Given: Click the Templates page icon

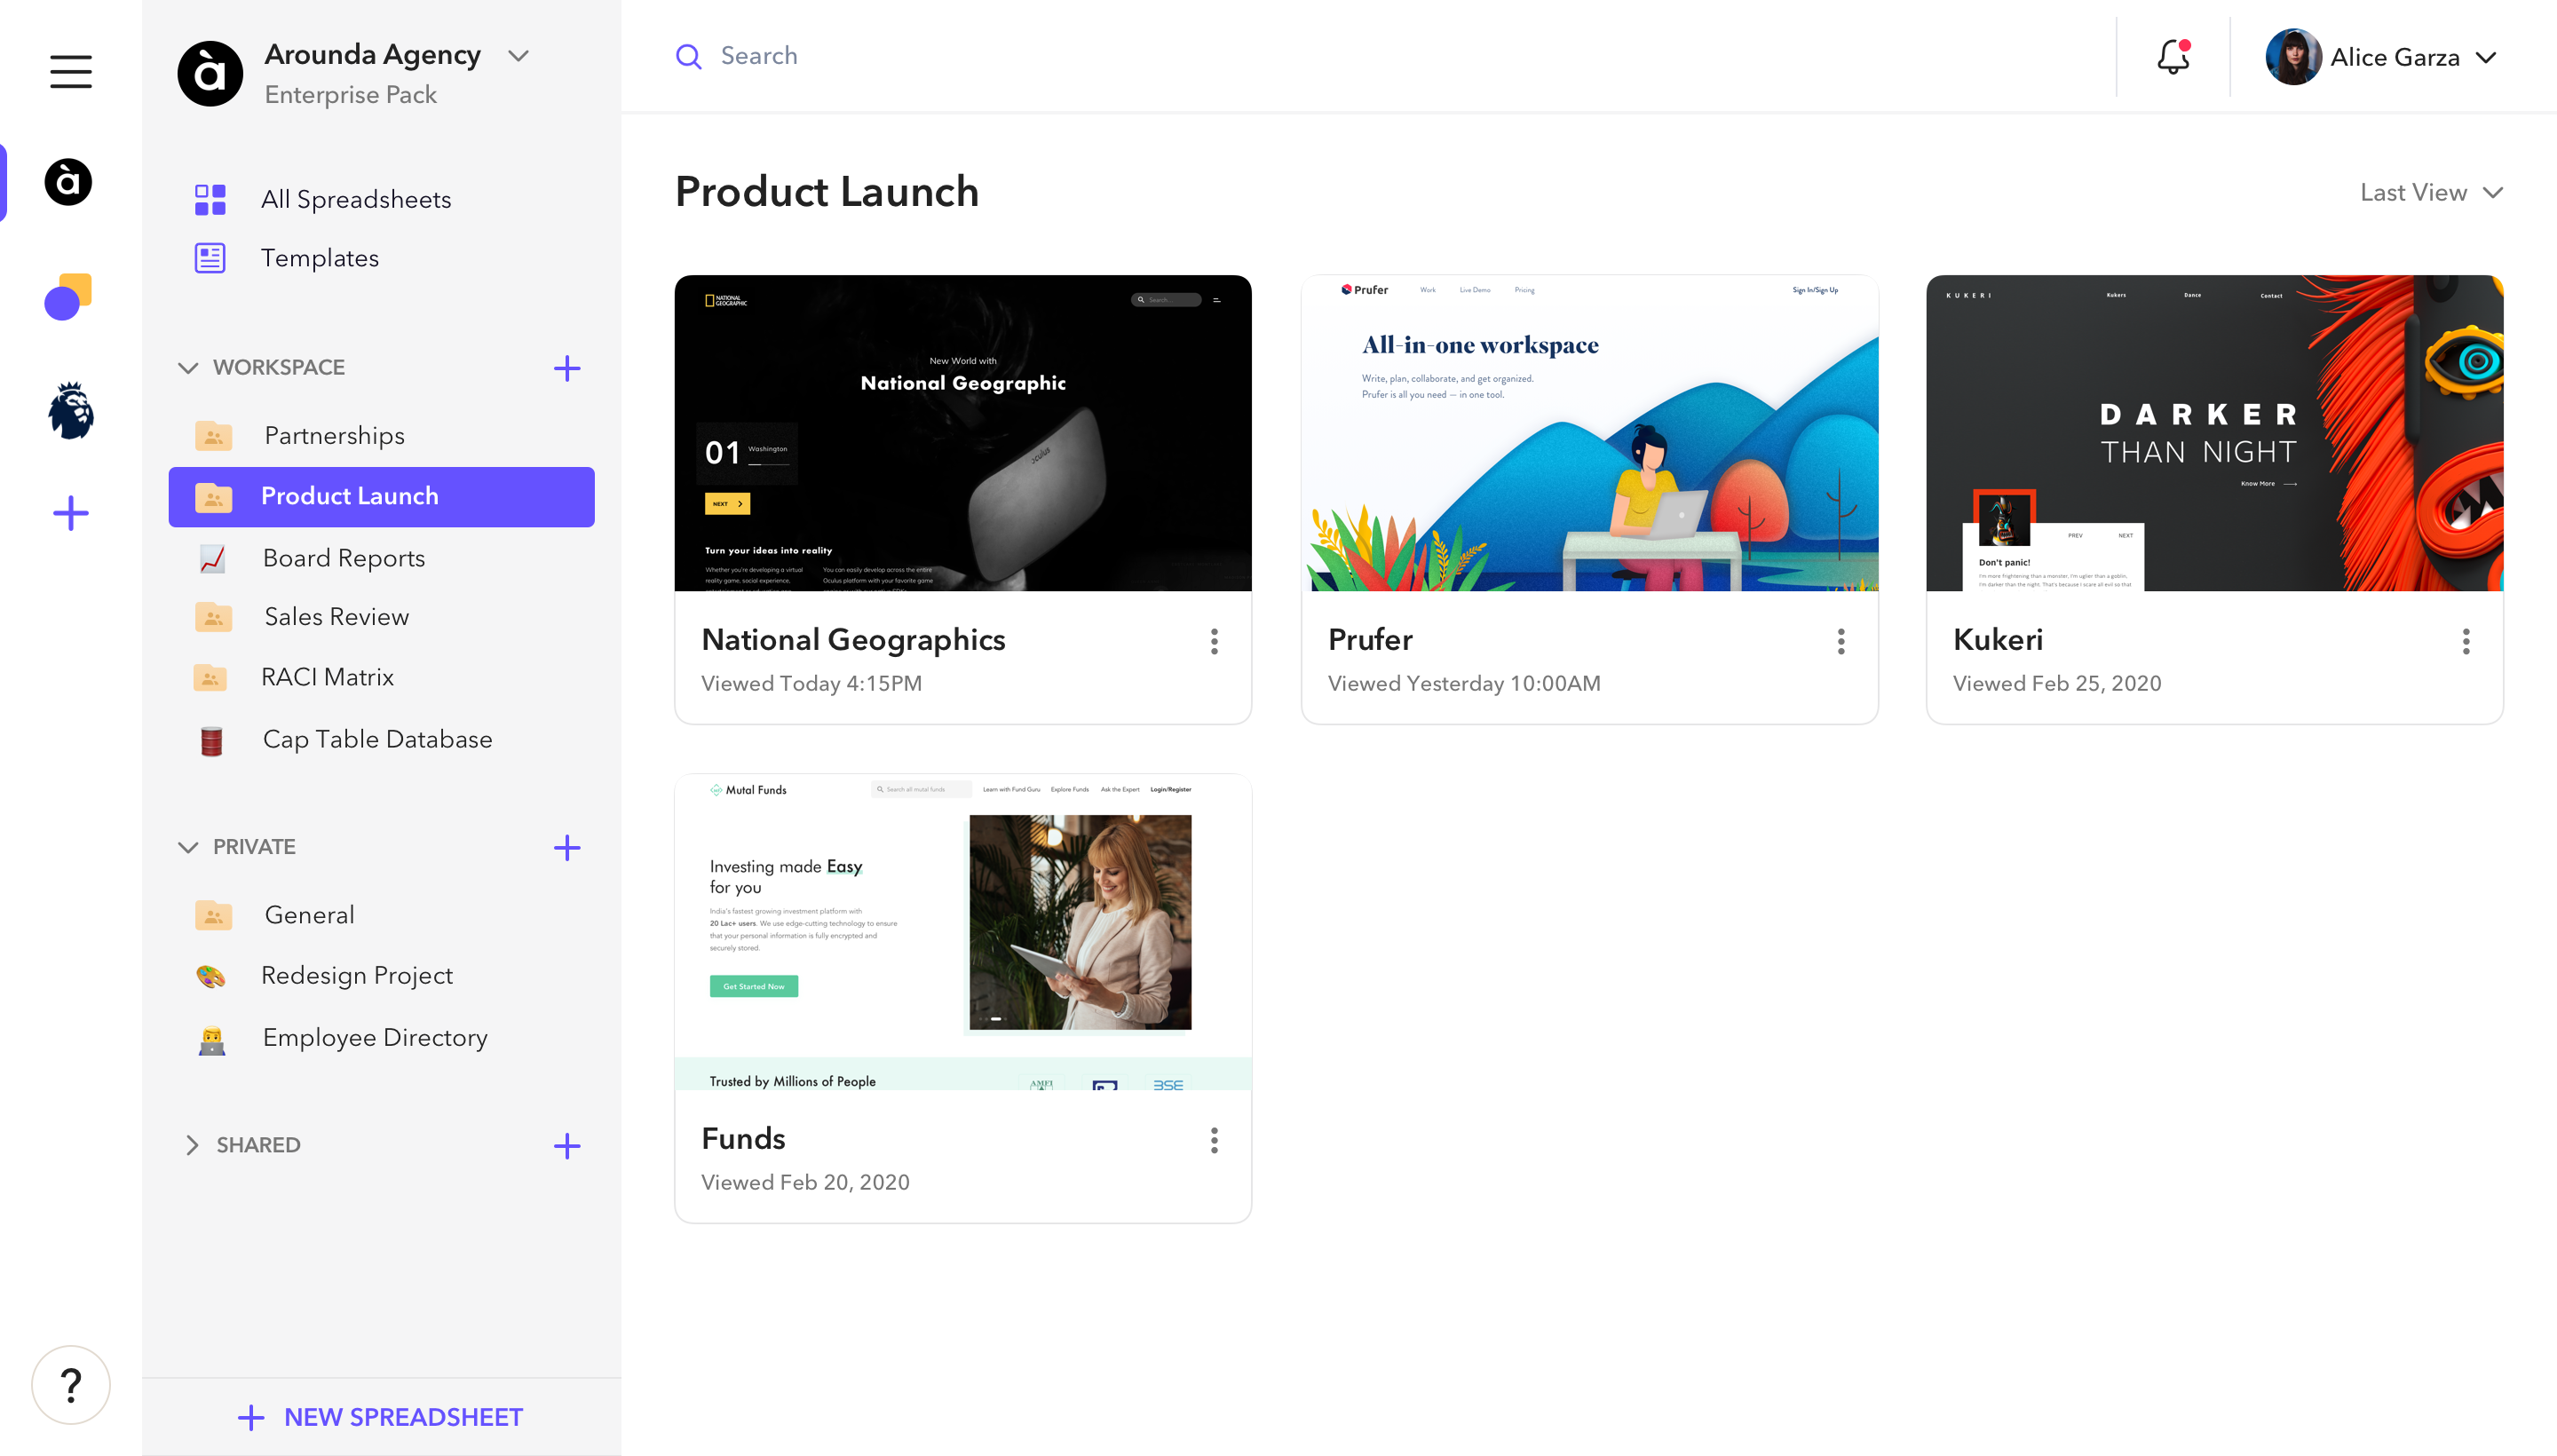Looking at the screenshot, I should [x=210, y=258].
